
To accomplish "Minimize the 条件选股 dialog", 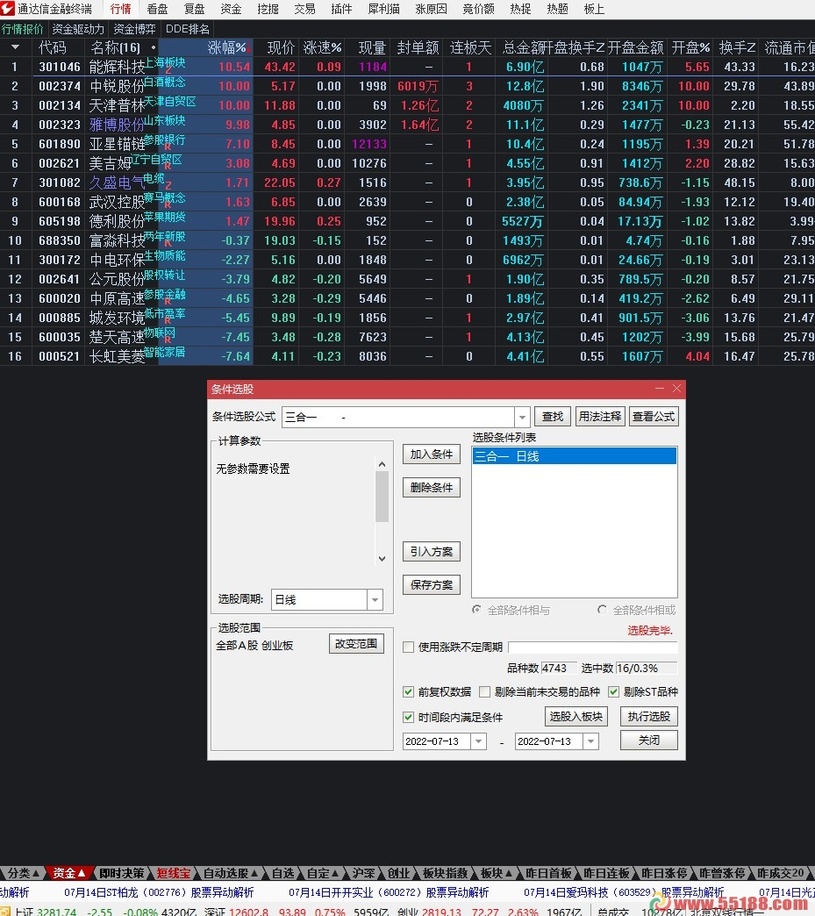I will (x=660, y=388).
